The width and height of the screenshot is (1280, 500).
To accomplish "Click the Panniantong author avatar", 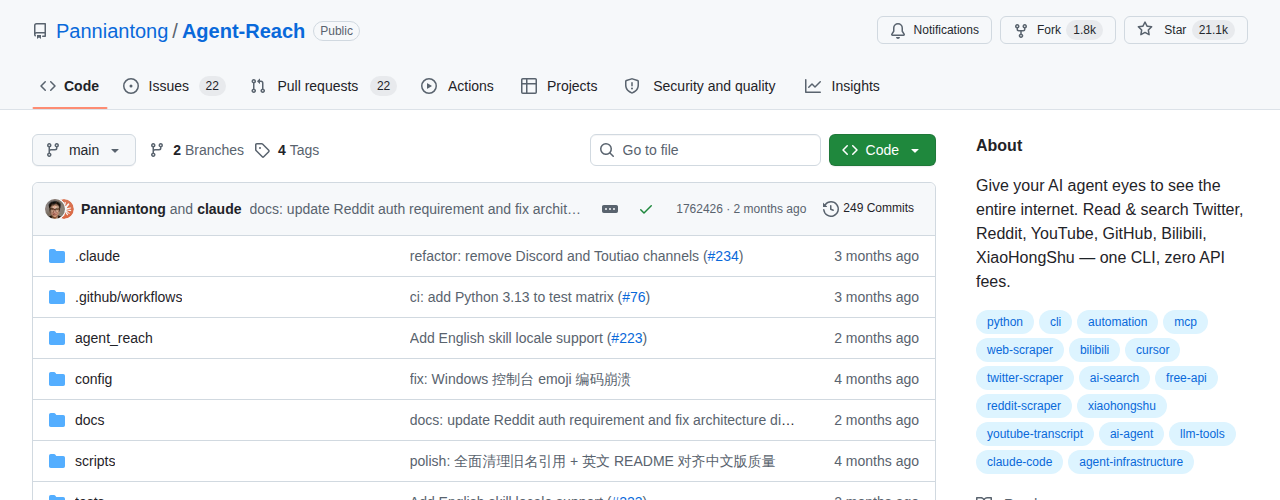I will point(55,209).
